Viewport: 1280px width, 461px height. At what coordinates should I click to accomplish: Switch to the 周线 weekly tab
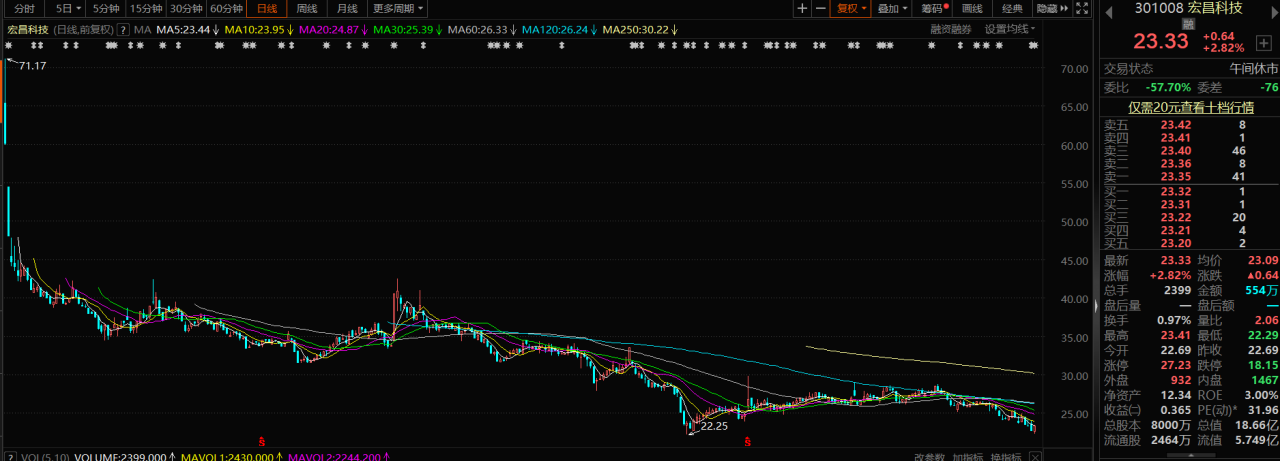[x=307, y=9]
